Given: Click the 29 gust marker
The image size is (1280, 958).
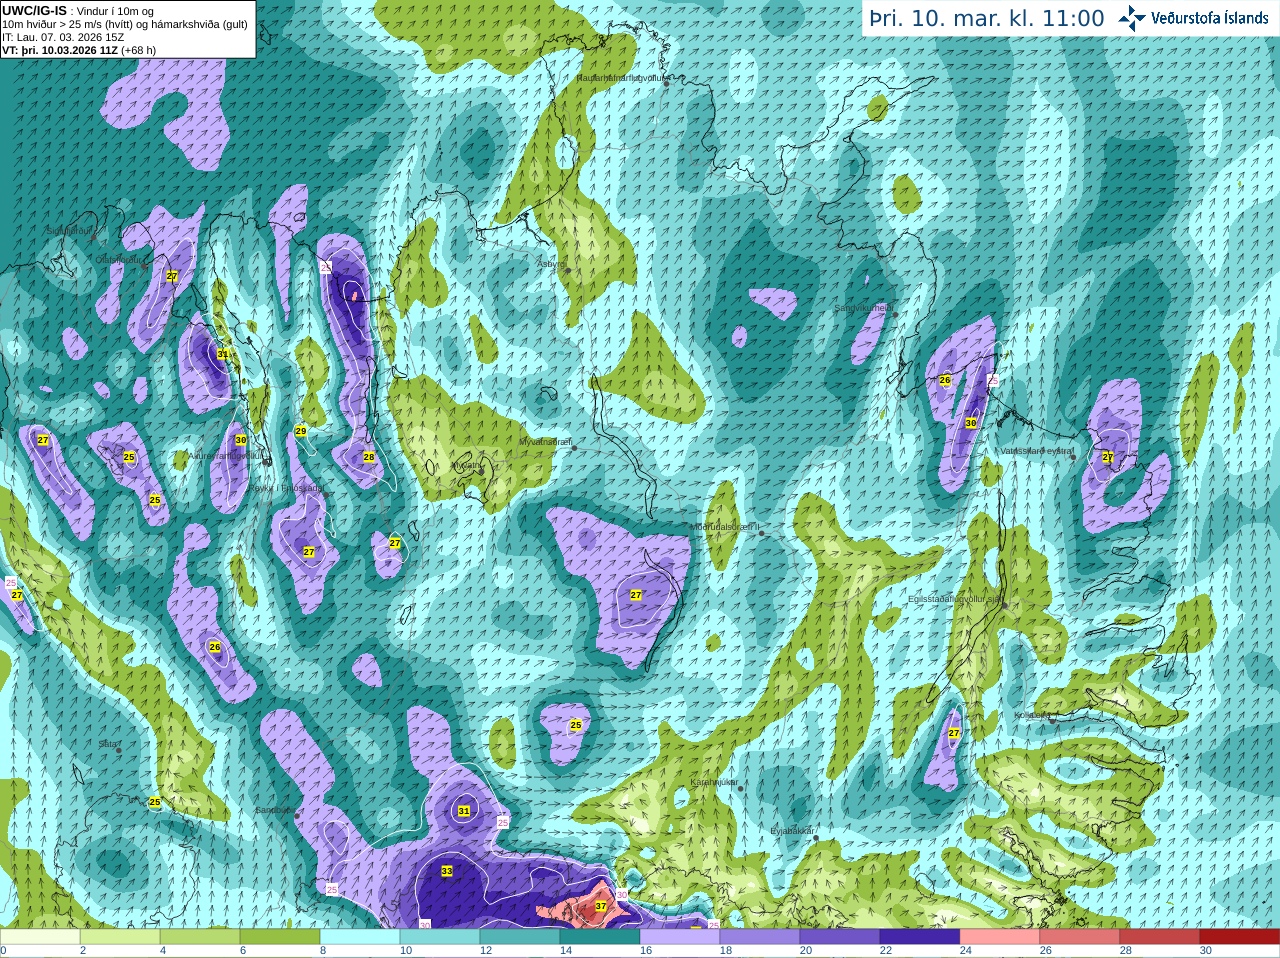Looking at the screenshot, I should (301, 431).
